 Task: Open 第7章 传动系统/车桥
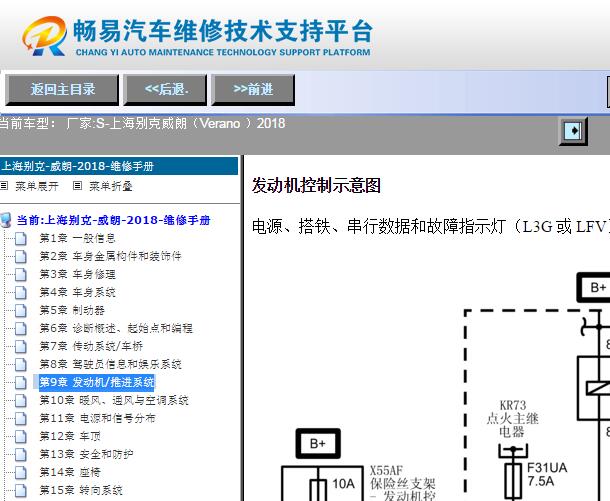(x=91, y=346)
